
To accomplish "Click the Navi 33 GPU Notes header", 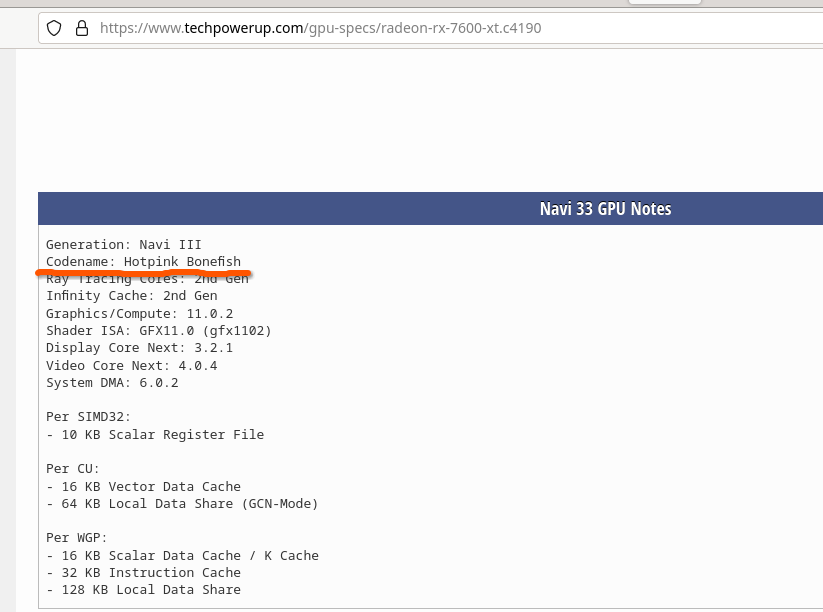I will click(605, 209).
